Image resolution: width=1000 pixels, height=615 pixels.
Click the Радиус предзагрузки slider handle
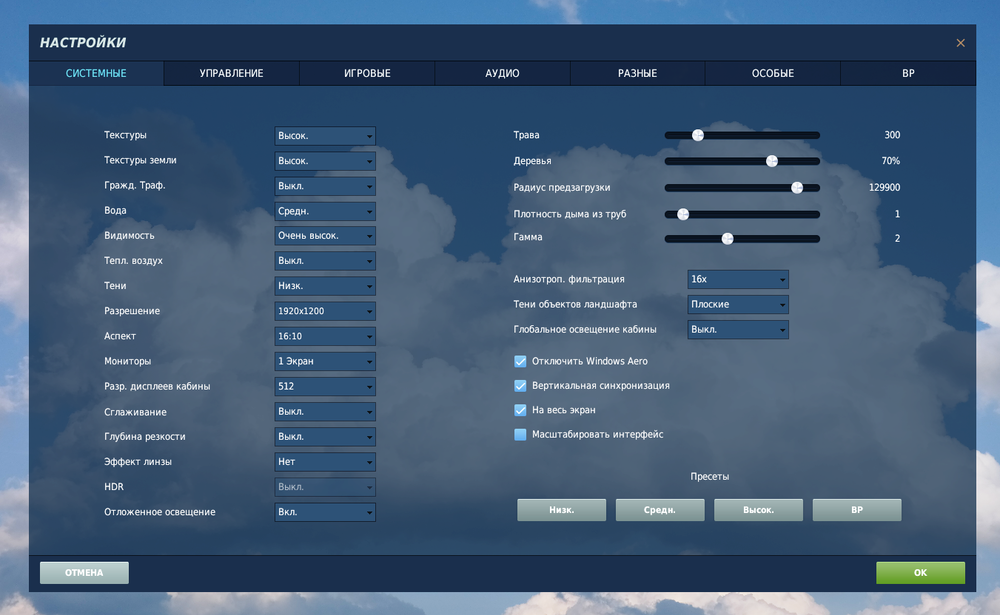[797, 188]
